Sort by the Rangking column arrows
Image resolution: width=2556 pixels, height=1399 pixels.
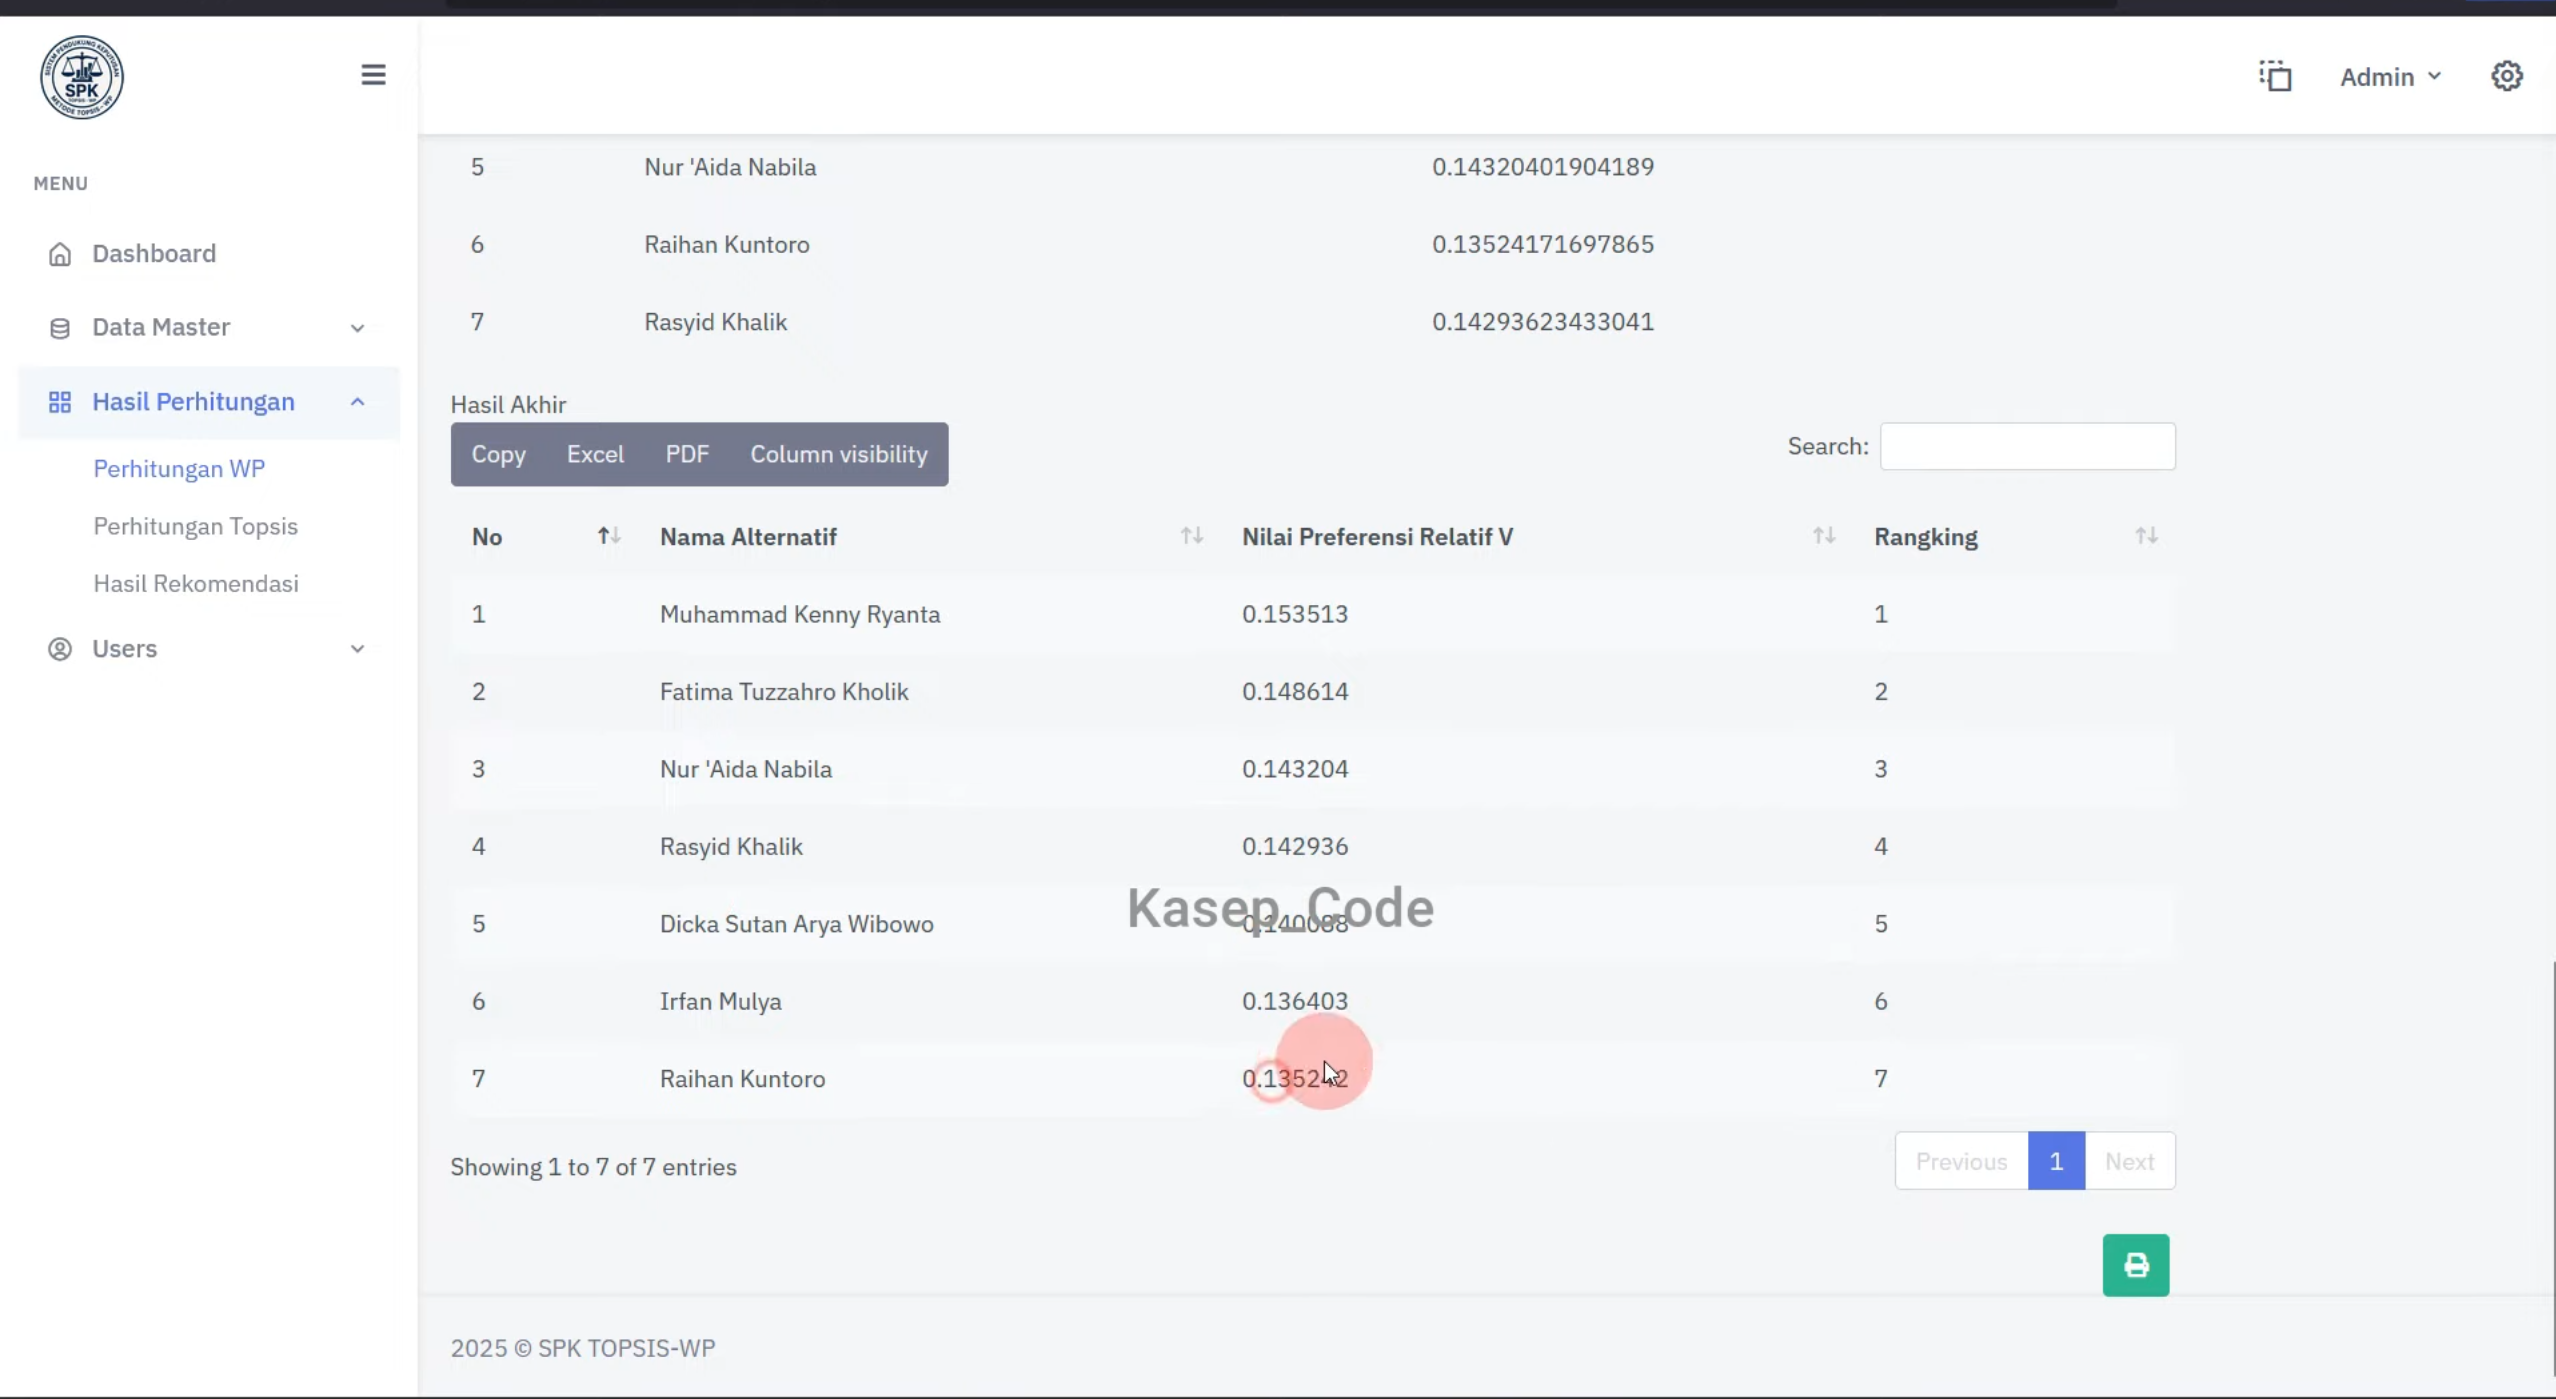2146,536
